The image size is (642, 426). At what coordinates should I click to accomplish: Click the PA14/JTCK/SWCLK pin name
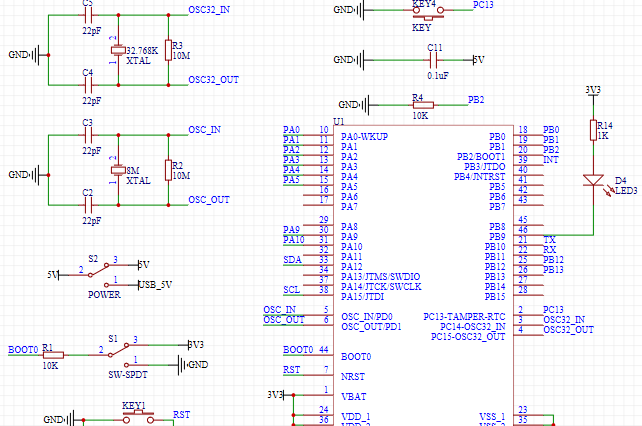381,287
